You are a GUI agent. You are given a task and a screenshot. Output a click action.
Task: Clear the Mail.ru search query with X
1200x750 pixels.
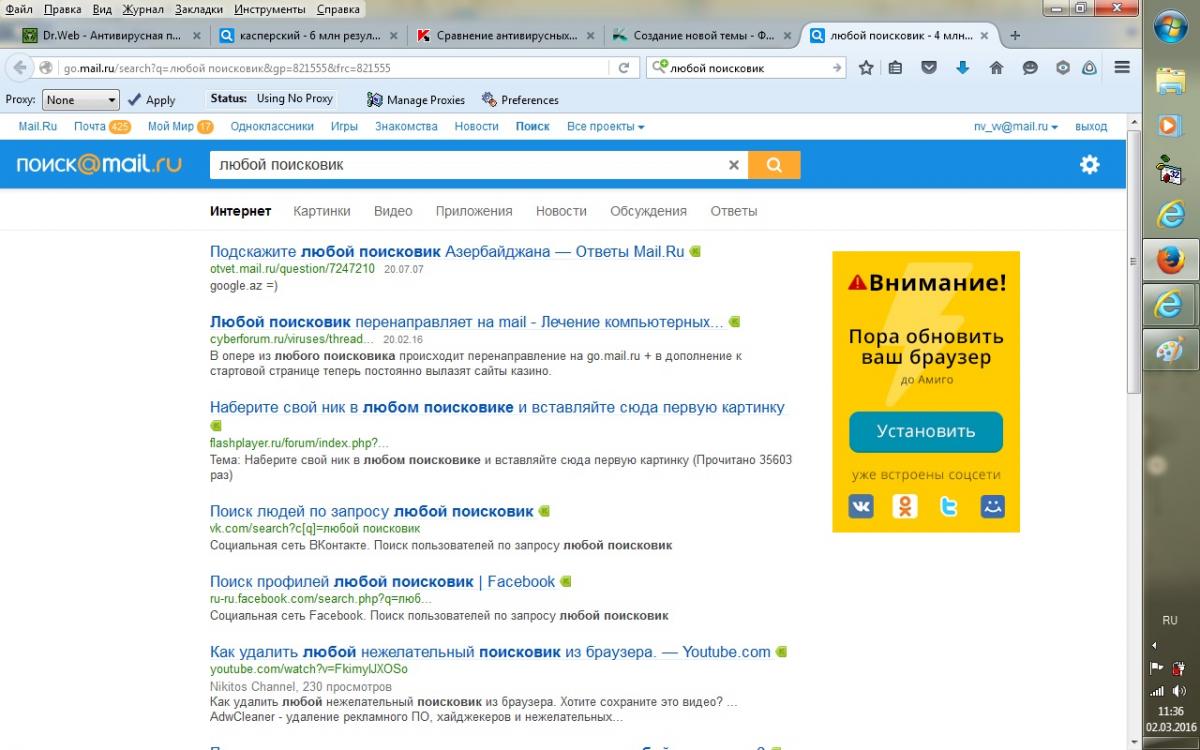[733, 165]
